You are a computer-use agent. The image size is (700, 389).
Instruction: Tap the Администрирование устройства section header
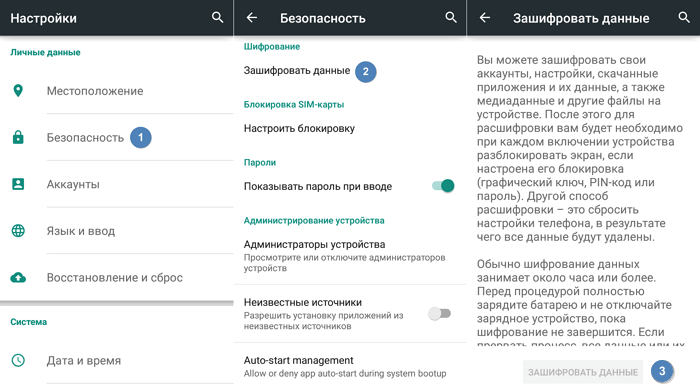[x=314, y=221]
